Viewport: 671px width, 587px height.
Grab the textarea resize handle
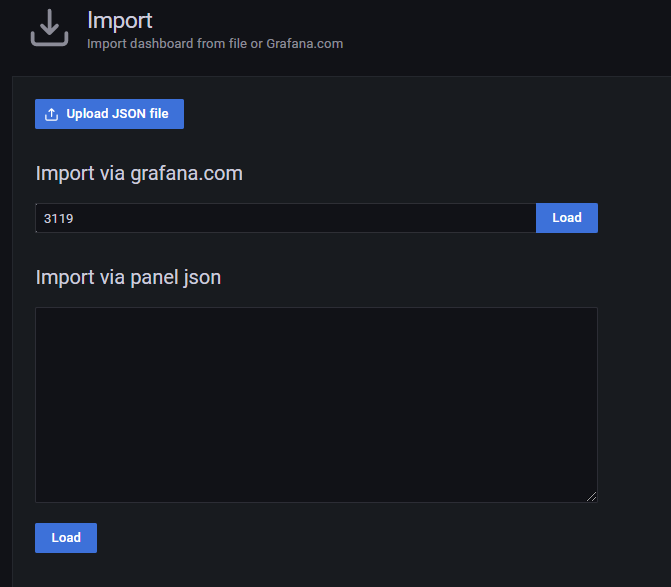[591, 496]
